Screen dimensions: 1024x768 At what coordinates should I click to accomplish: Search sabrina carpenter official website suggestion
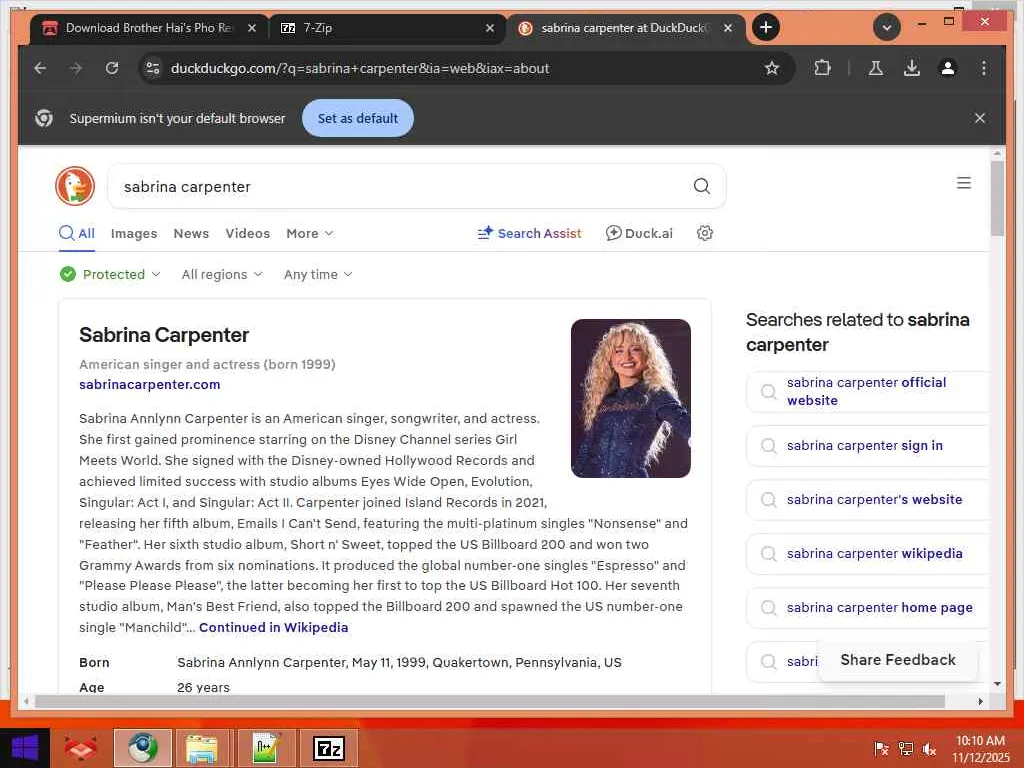867,391
